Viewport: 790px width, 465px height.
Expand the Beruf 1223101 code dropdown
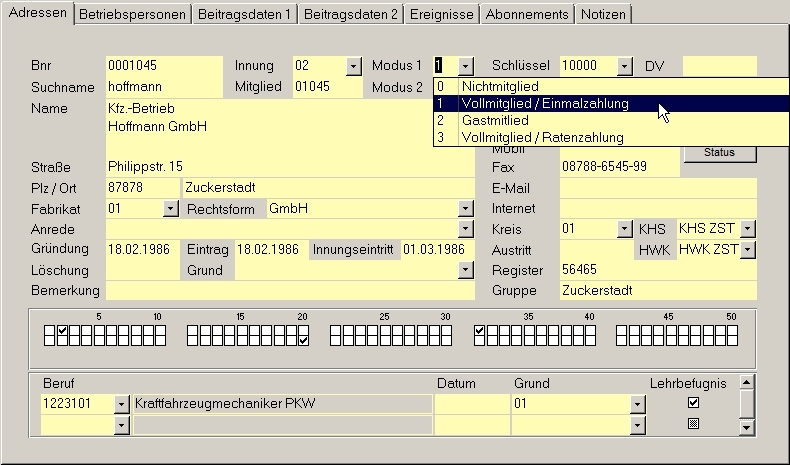[x=122, y=403]
